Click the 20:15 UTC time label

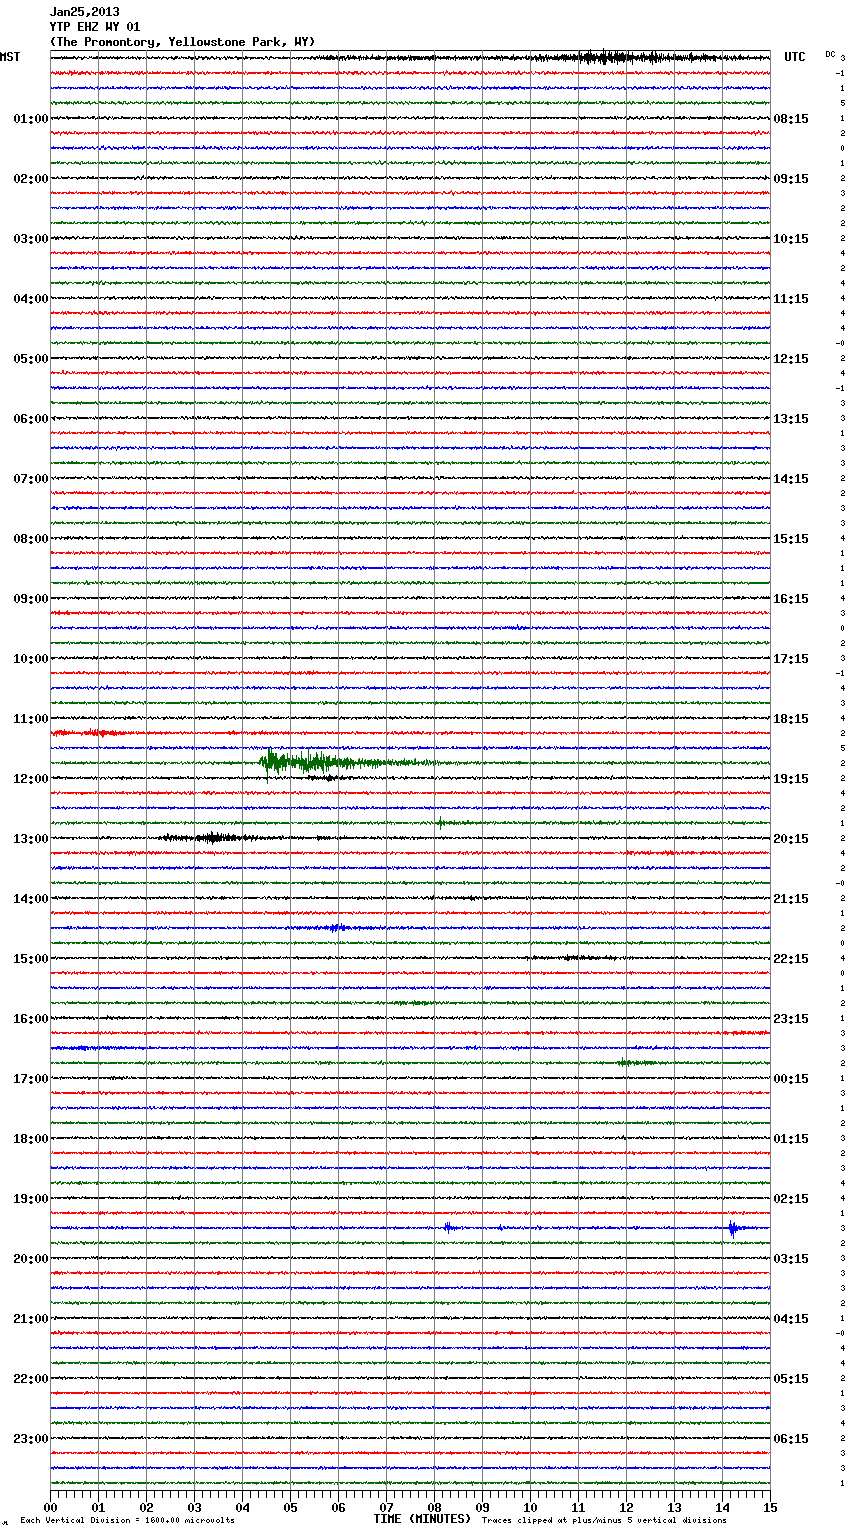coord(791,839)
